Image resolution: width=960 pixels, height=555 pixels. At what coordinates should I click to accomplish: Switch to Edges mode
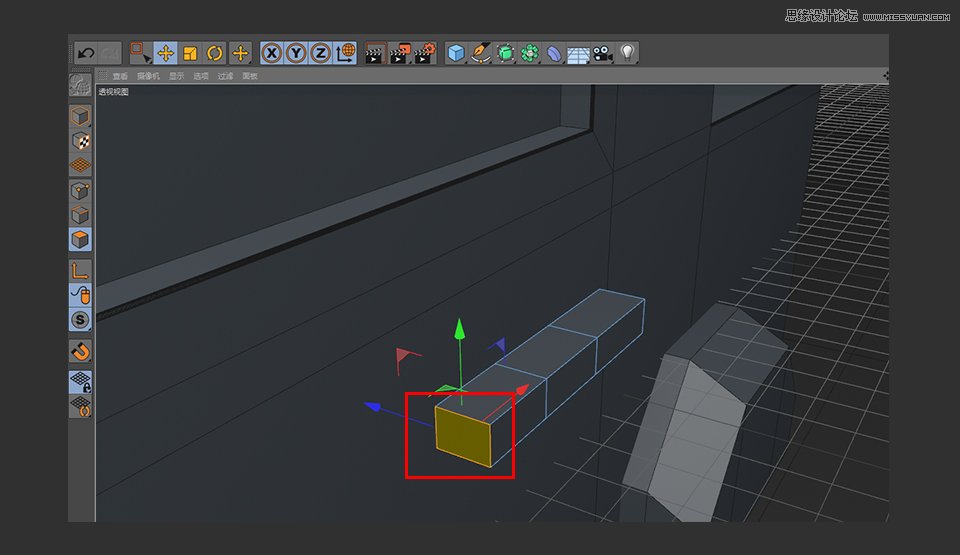pos(80,215)
